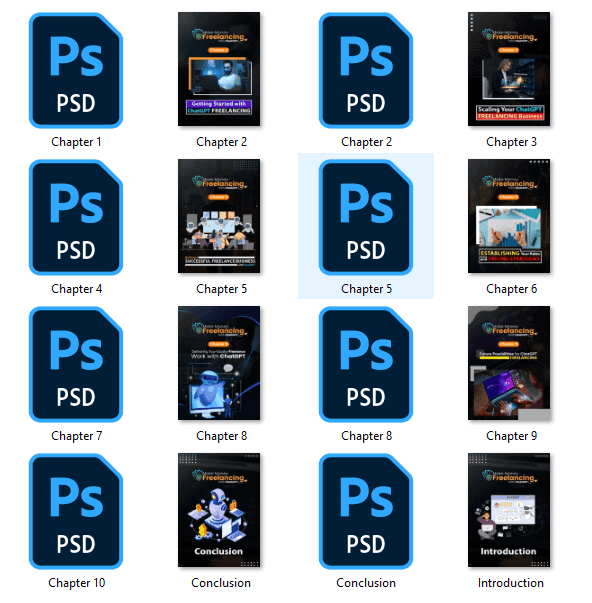This screenshot has width=592, height=603.
Task: Select the Chapter 7 PSD file icon
Action: [76, 364]
